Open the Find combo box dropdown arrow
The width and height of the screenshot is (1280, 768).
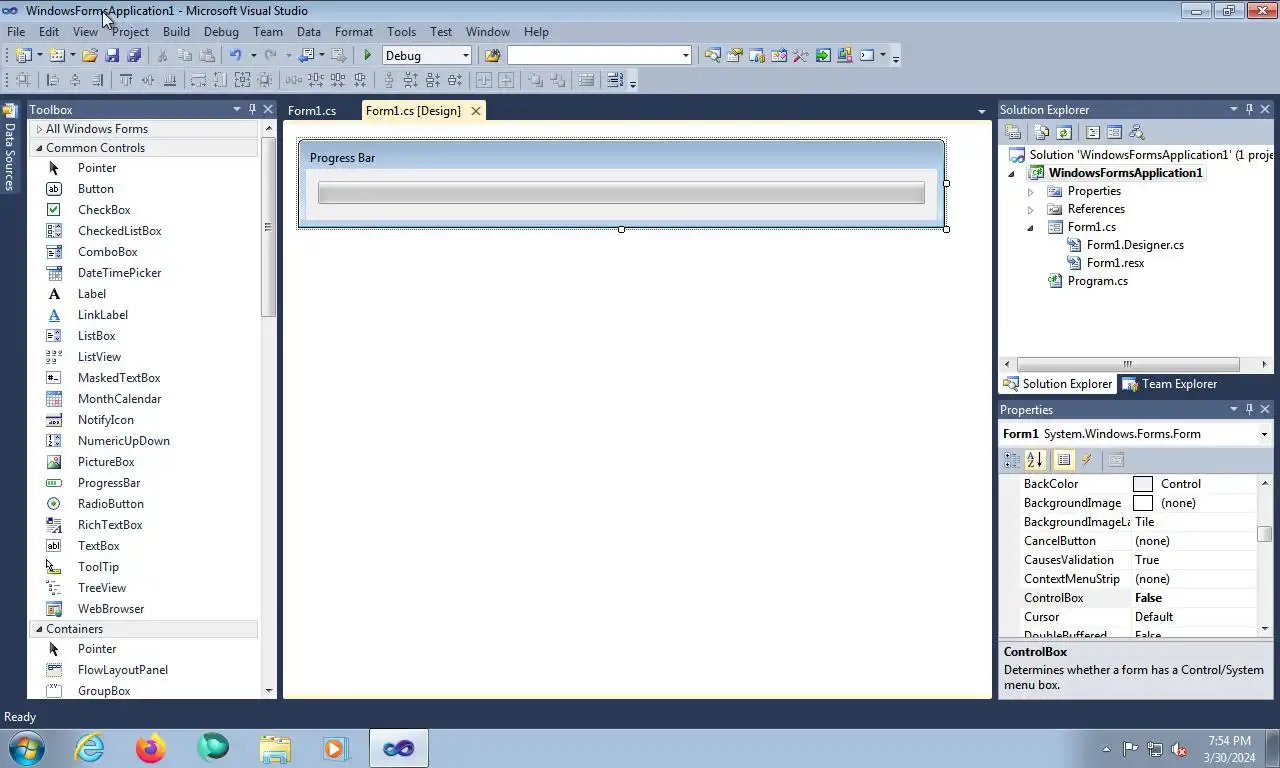pyautogui.click(x=686, y=56)
